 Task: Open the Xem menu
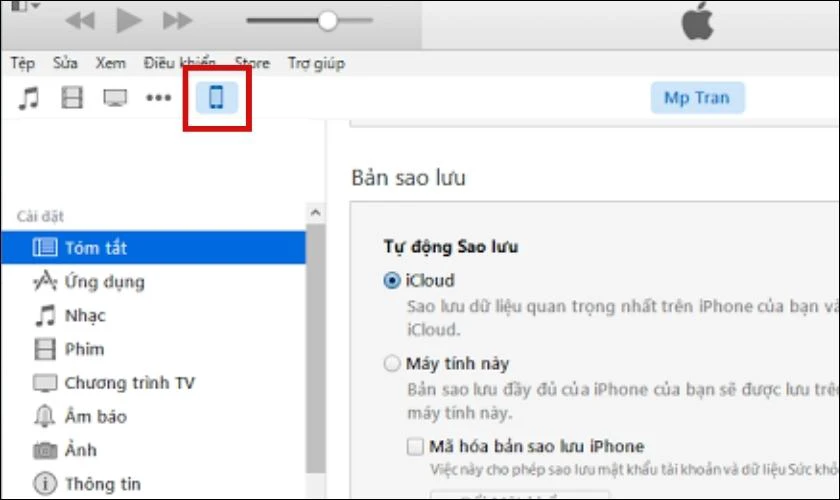click(x=110, y=63)
